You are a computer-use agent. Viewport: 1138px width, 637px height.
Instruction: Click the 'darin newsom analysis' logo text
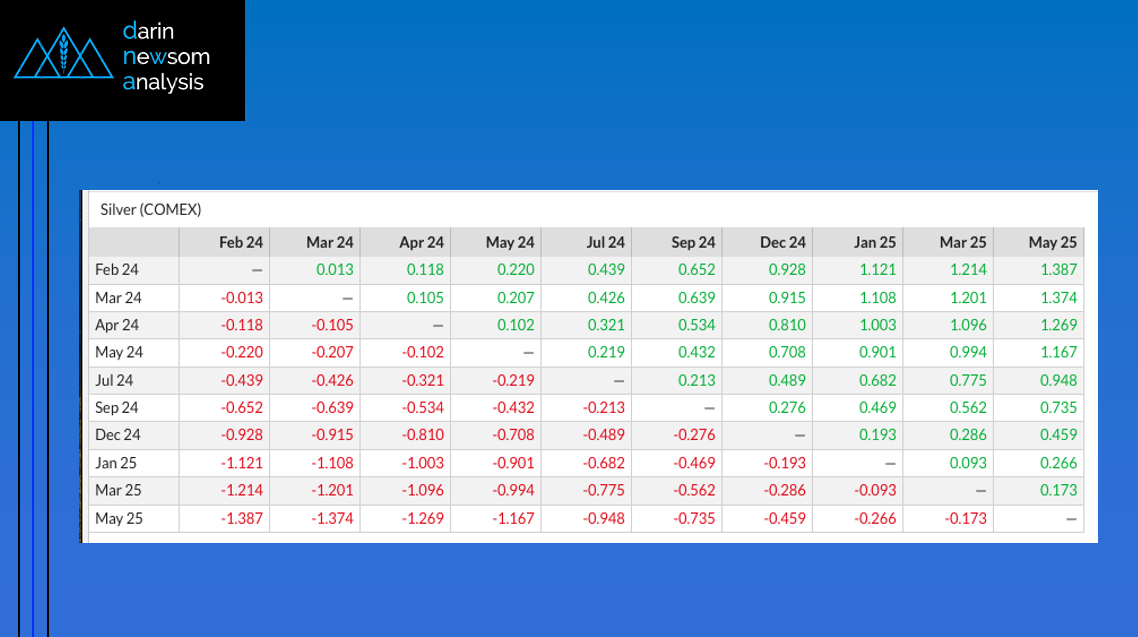tap(165, 58)
